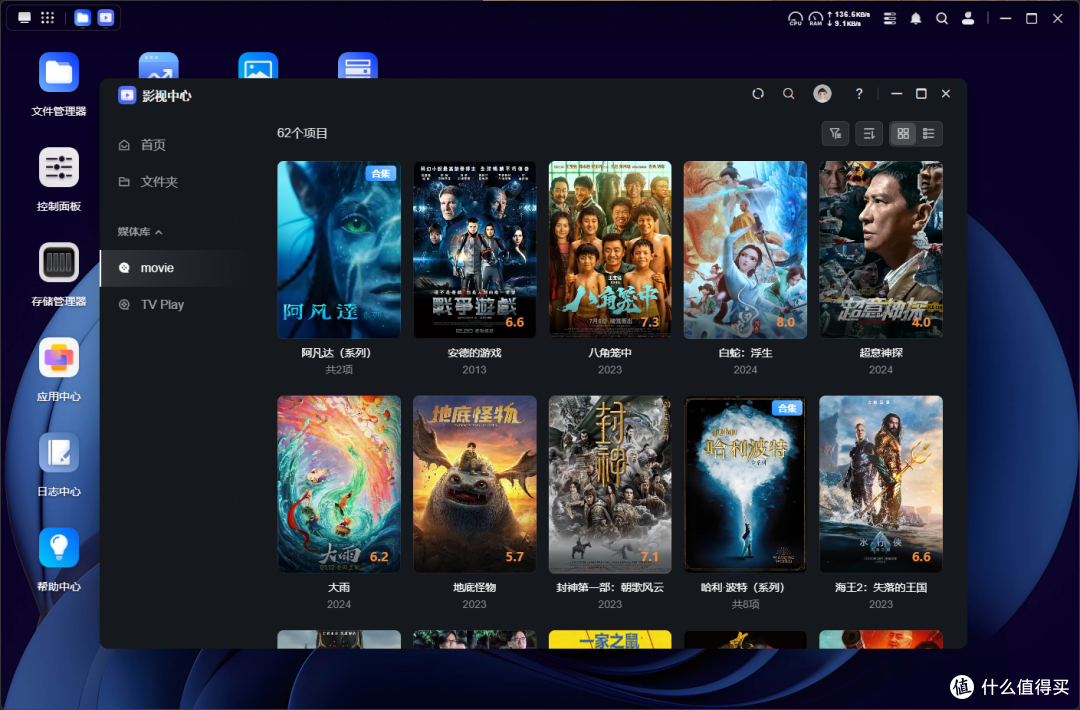1080x710 pixels.
Task: Open 地底怪物 poster
Action: click(x=475, y=484)
